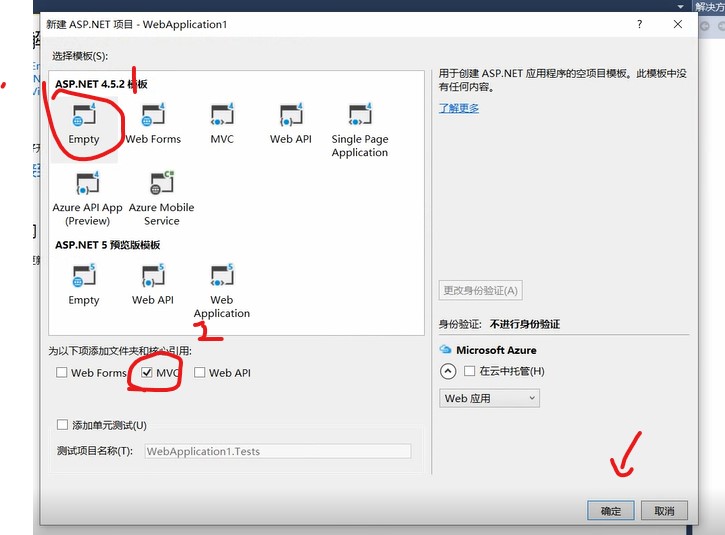Screen dimensions: 725x535
Task: Enable the Web Forms references checkbox
Action: (61, 372)
